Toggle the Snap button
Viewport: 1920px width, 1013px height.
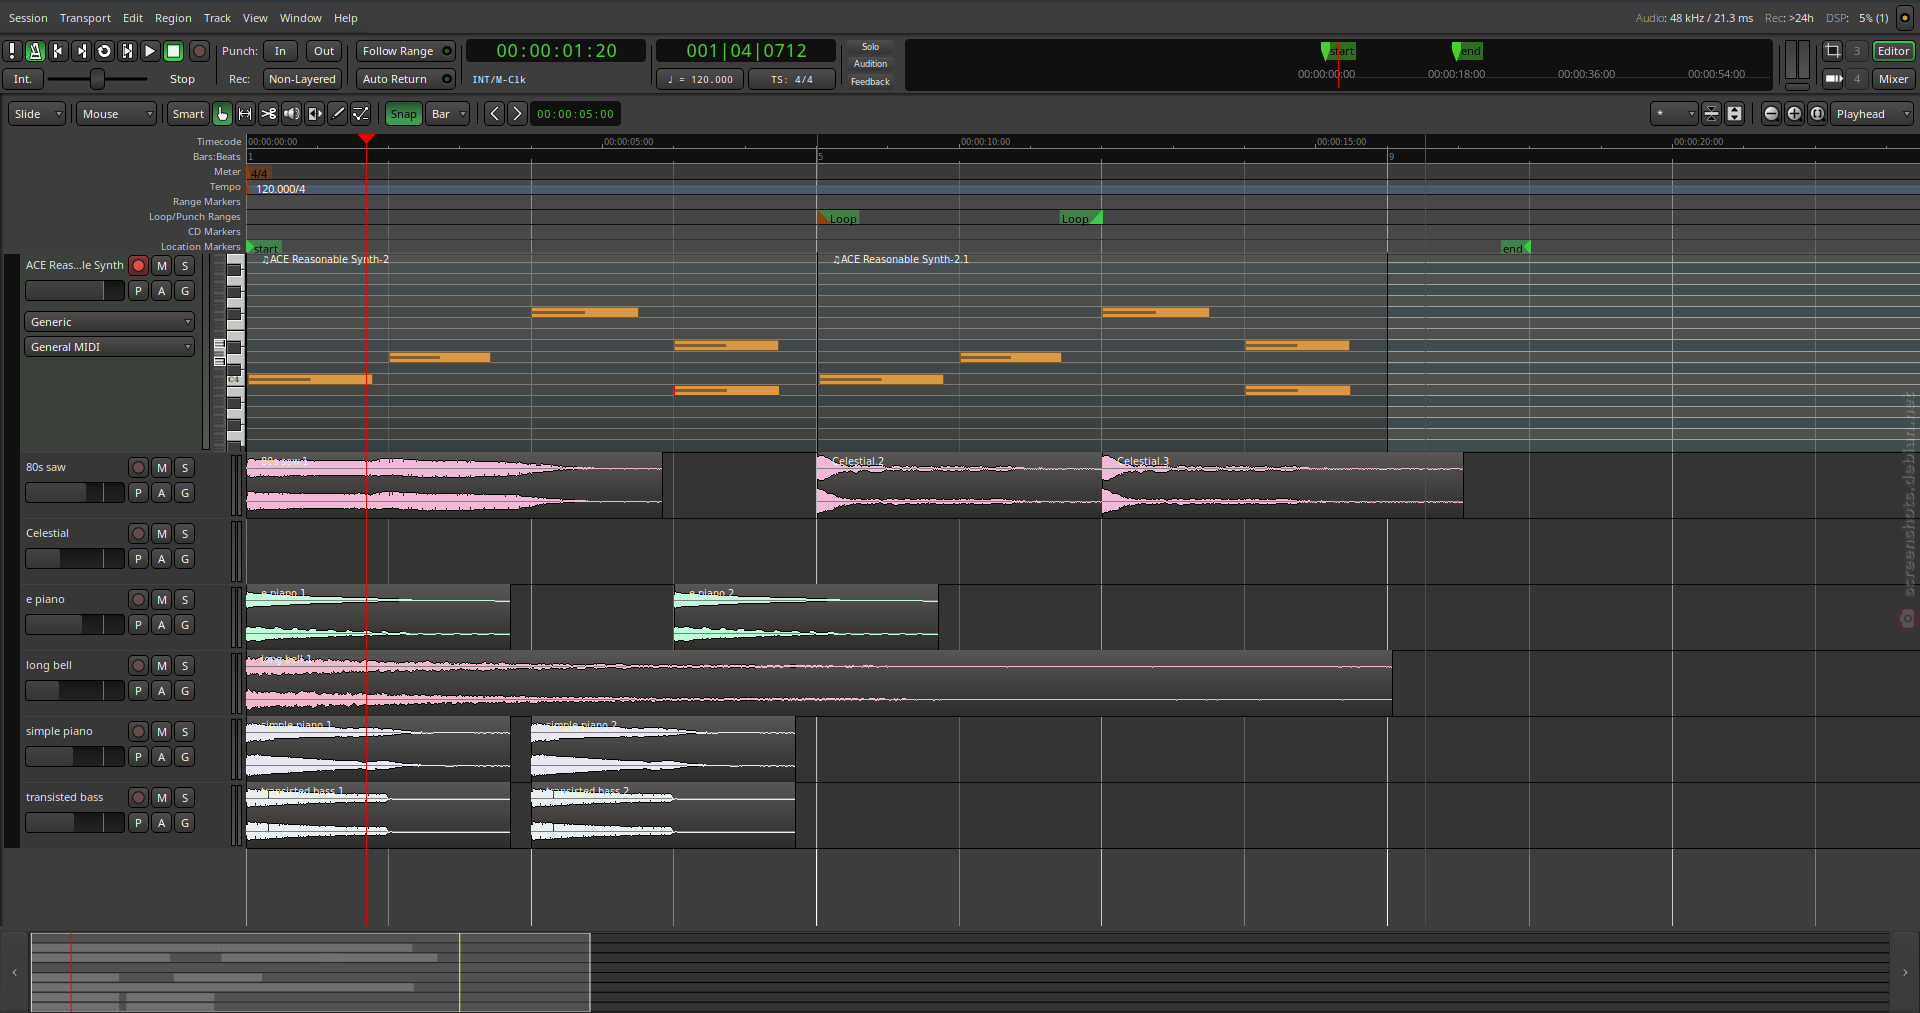[x=403, y=114]
